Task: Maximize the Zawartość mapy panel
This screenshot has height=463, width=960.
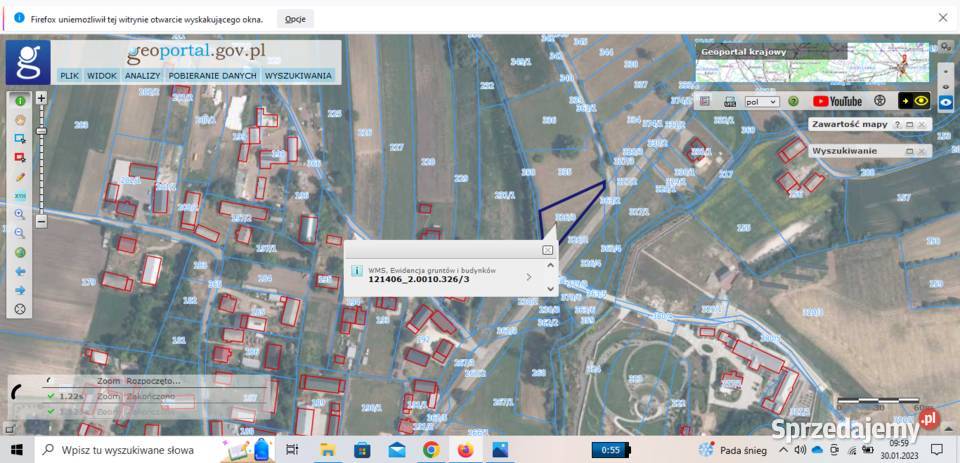Action: pyautogui.click(x=910, y=124)
